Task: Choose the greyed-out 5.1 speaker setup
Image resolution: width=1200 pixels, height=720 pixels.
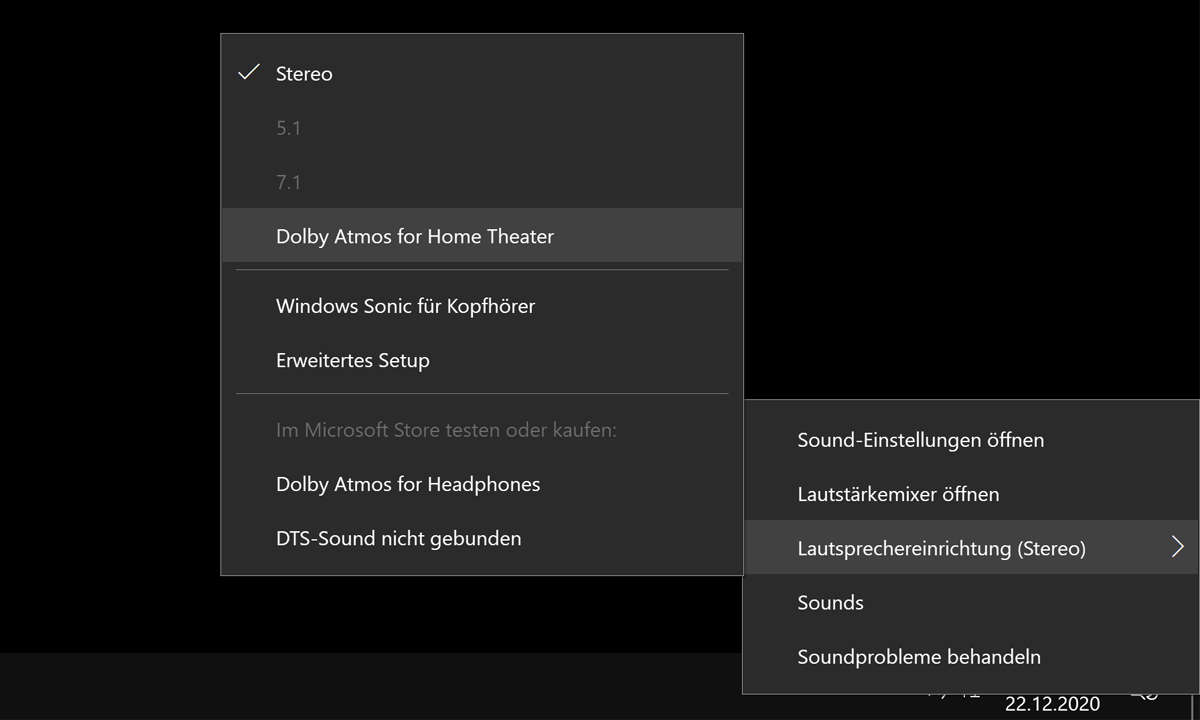Action: (482, 128)
